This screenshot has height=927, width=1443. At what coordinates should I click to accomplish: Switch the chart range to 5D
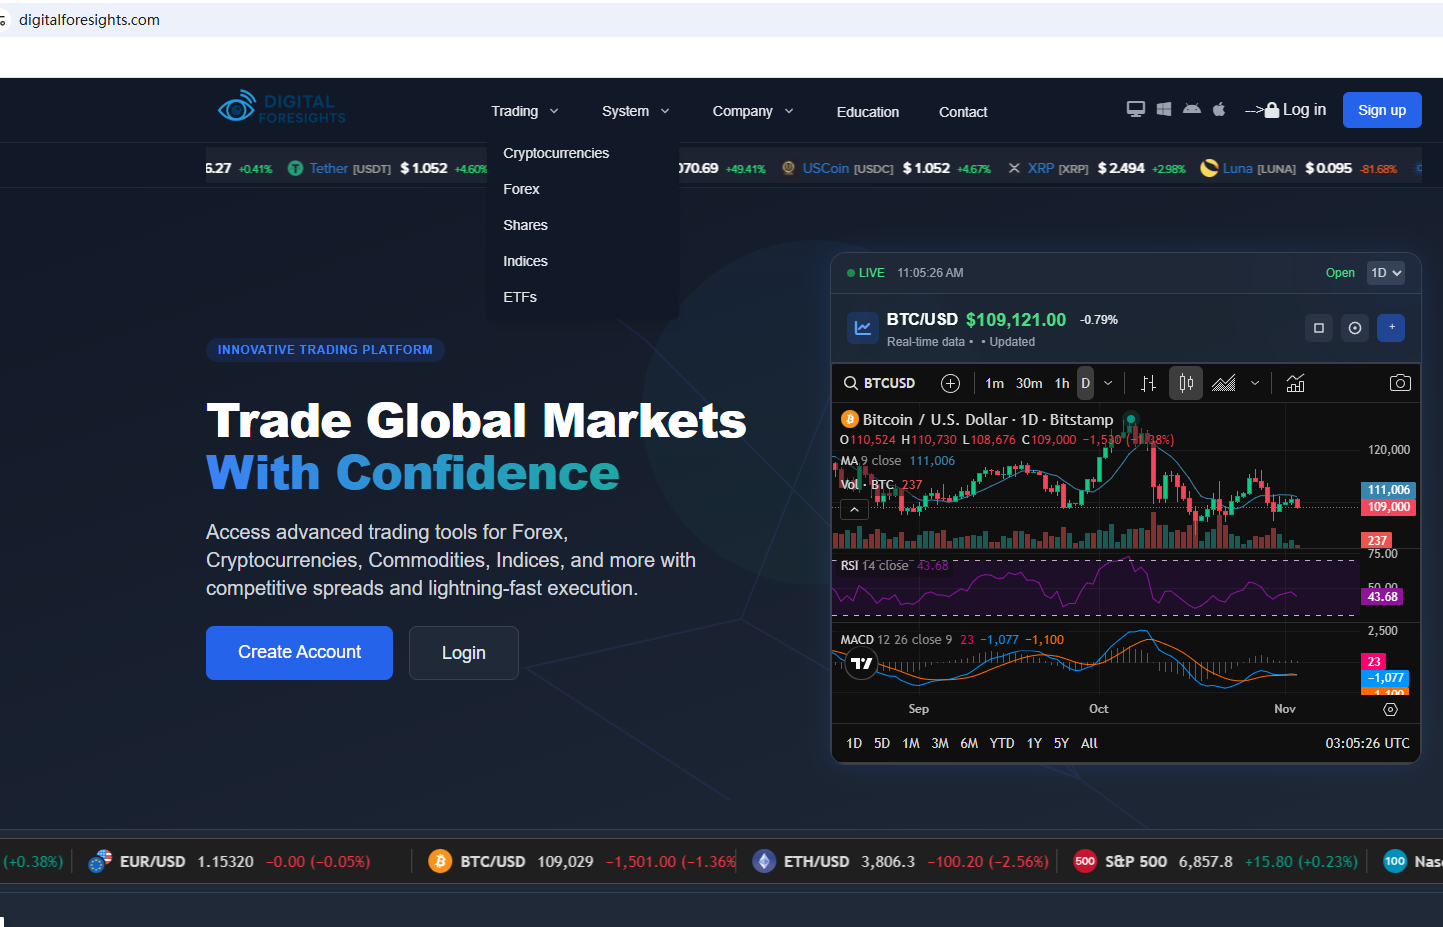[x=882, y=743]
